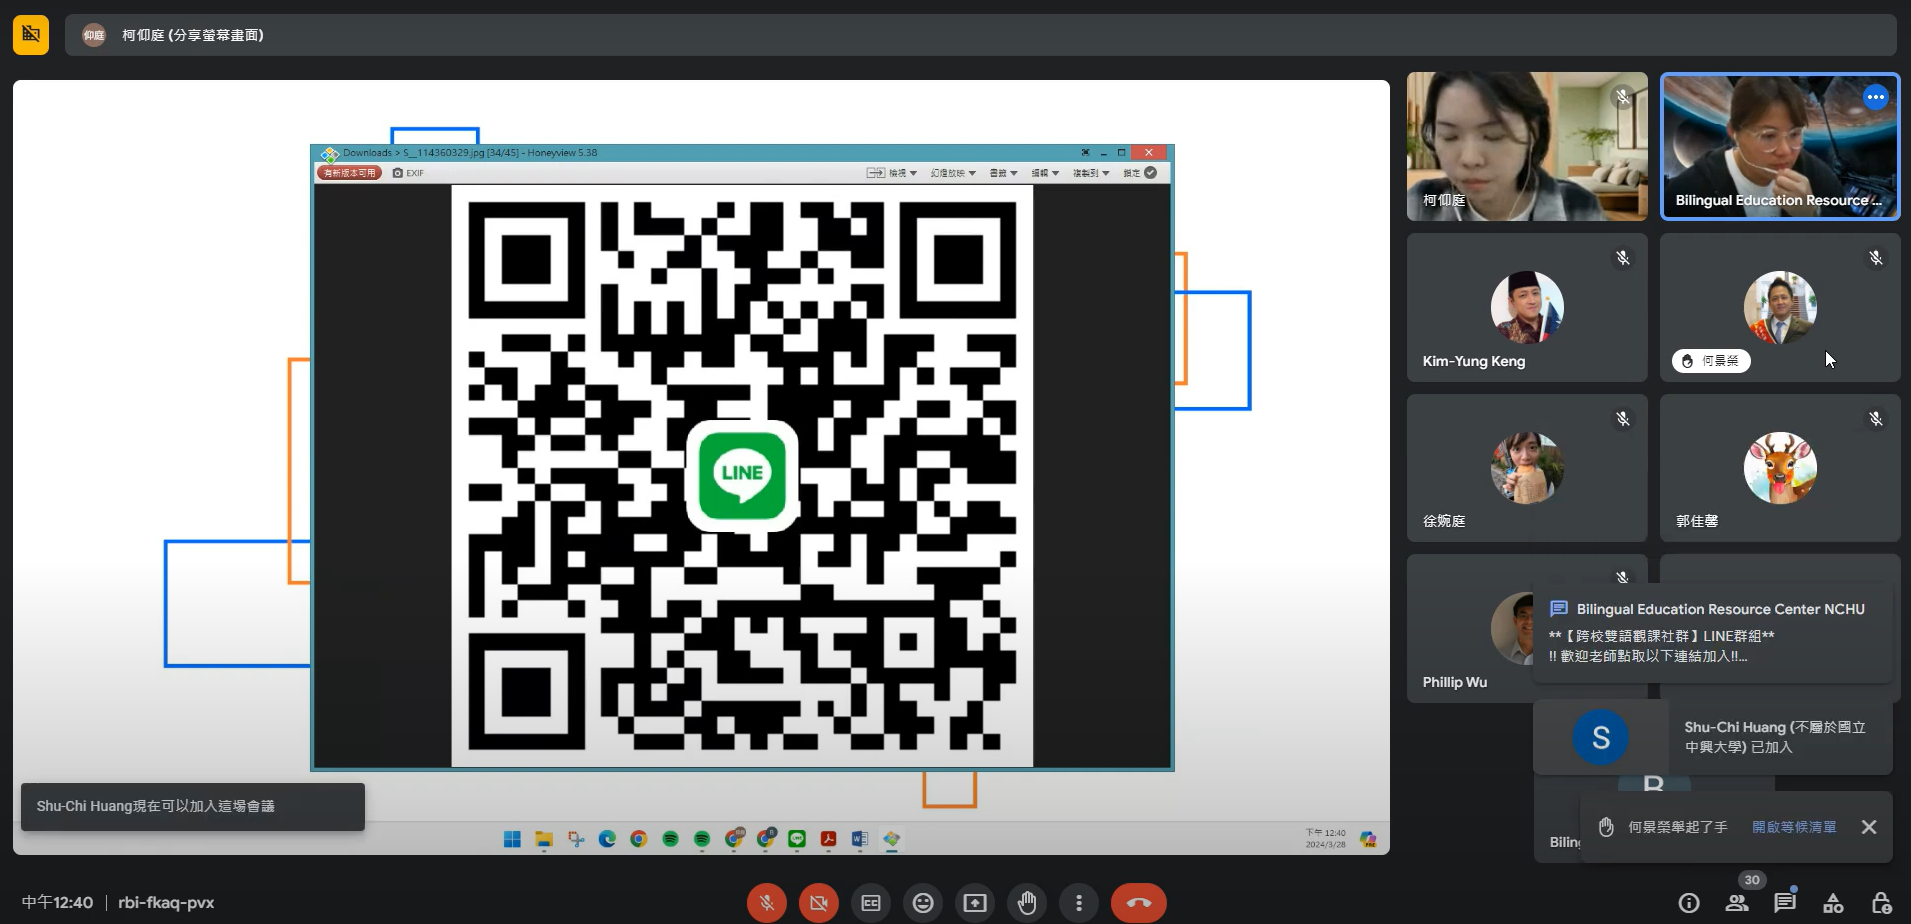Click the 開啟等候清單 link
This screenshot has height=924, width=1911.
click(1794, 827)
